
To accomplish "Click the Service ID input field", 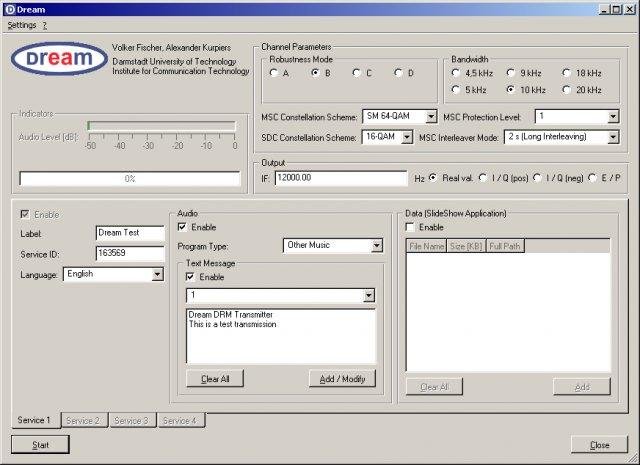I will [x=130, y=254].
